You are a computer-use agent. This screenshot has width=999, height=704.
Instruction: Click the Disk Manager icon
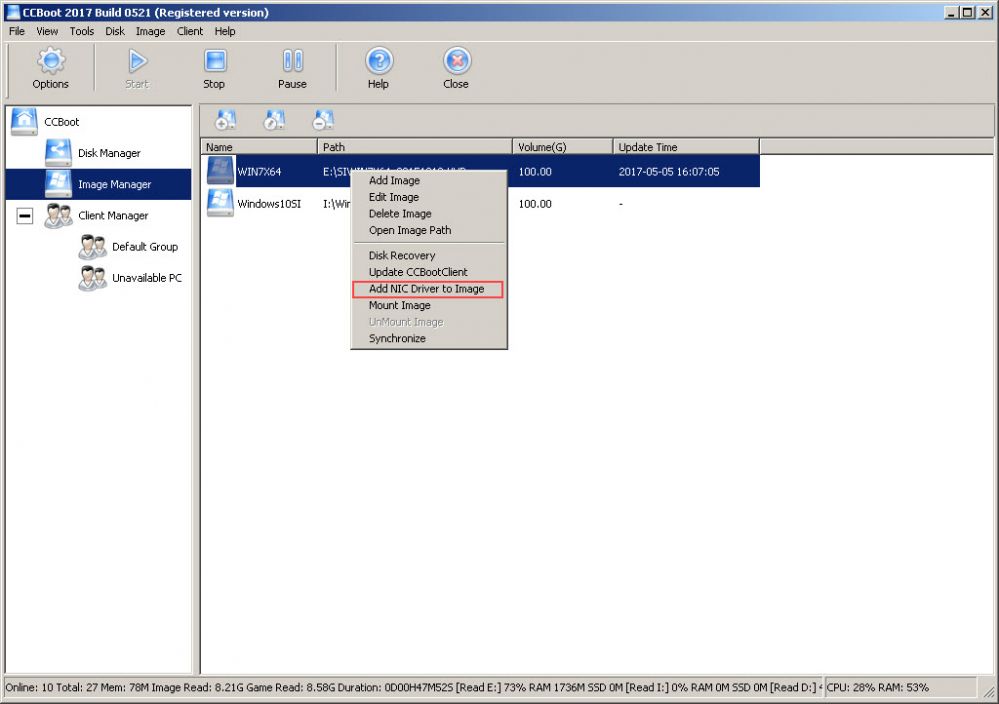tap(58, 152)
